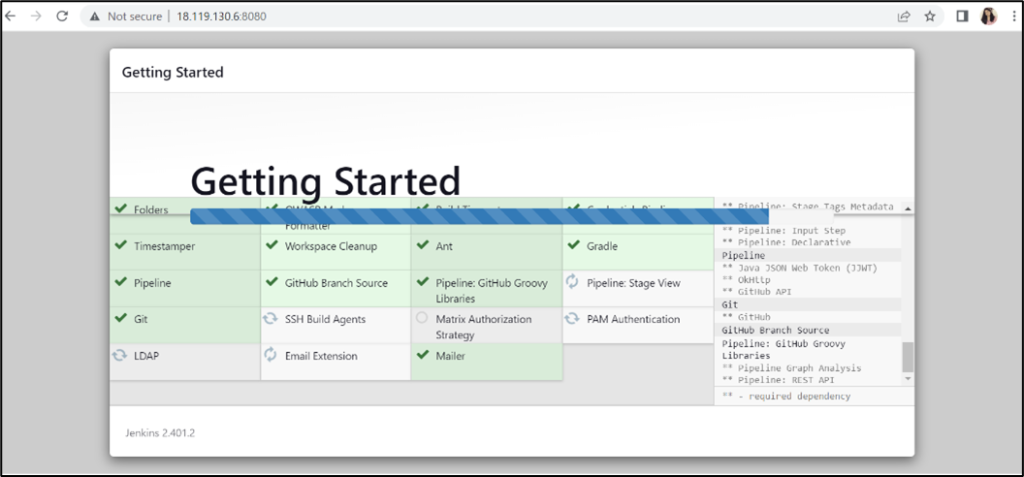Screen dimensions: 1024x477
Task: Click checkmark beside Pipeline: GitHub Groovy Libraries
Action: 423,282
